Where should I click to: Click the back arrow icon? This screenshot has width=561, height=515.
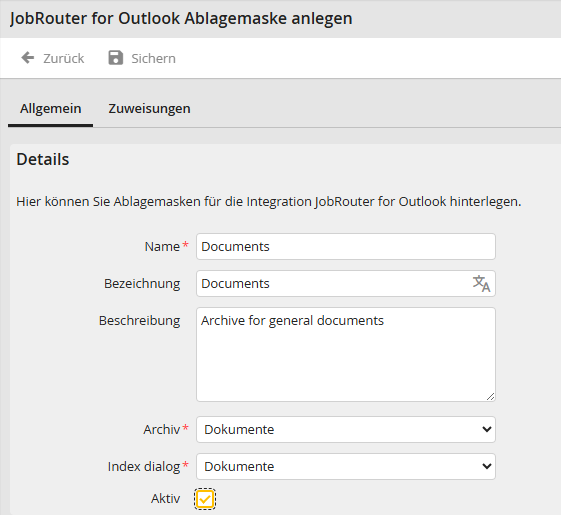point(28,58)
